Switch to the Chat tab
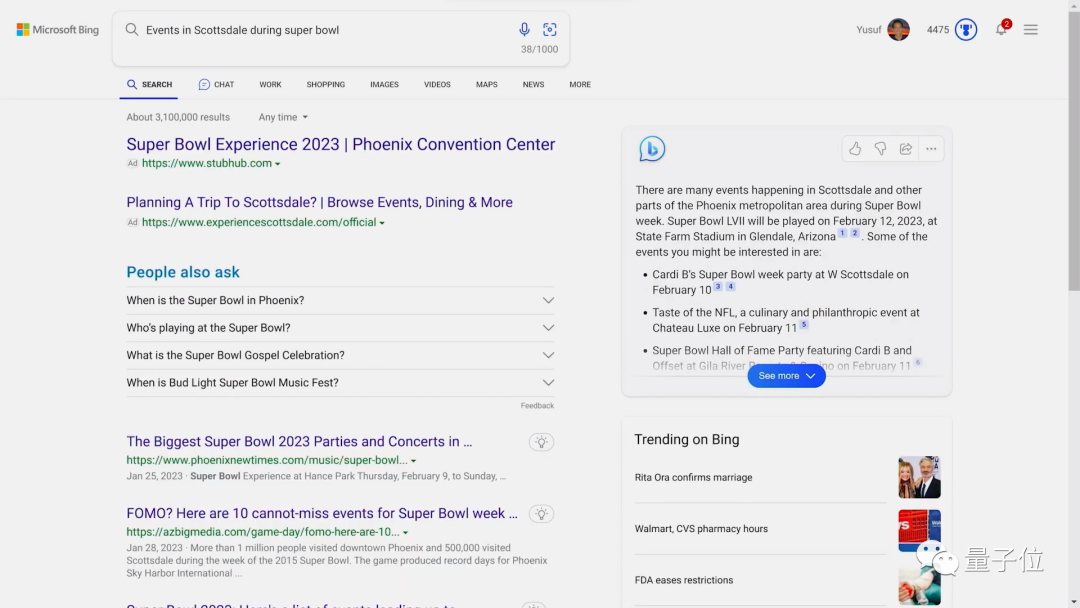 (216, 85)
